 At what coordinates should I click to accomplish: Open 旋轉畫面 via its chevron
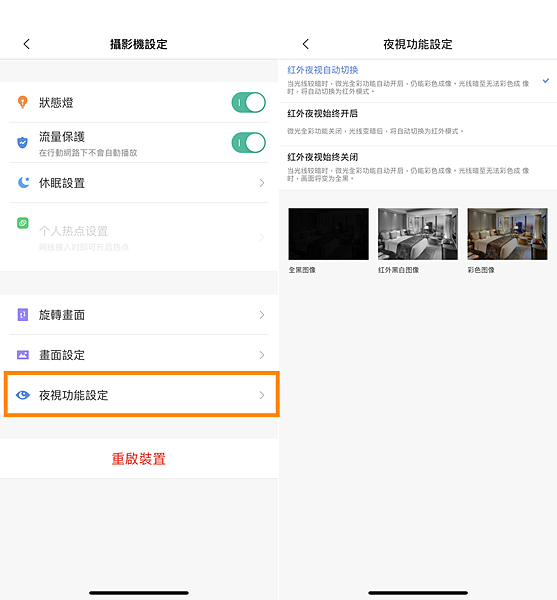[262, 315]
